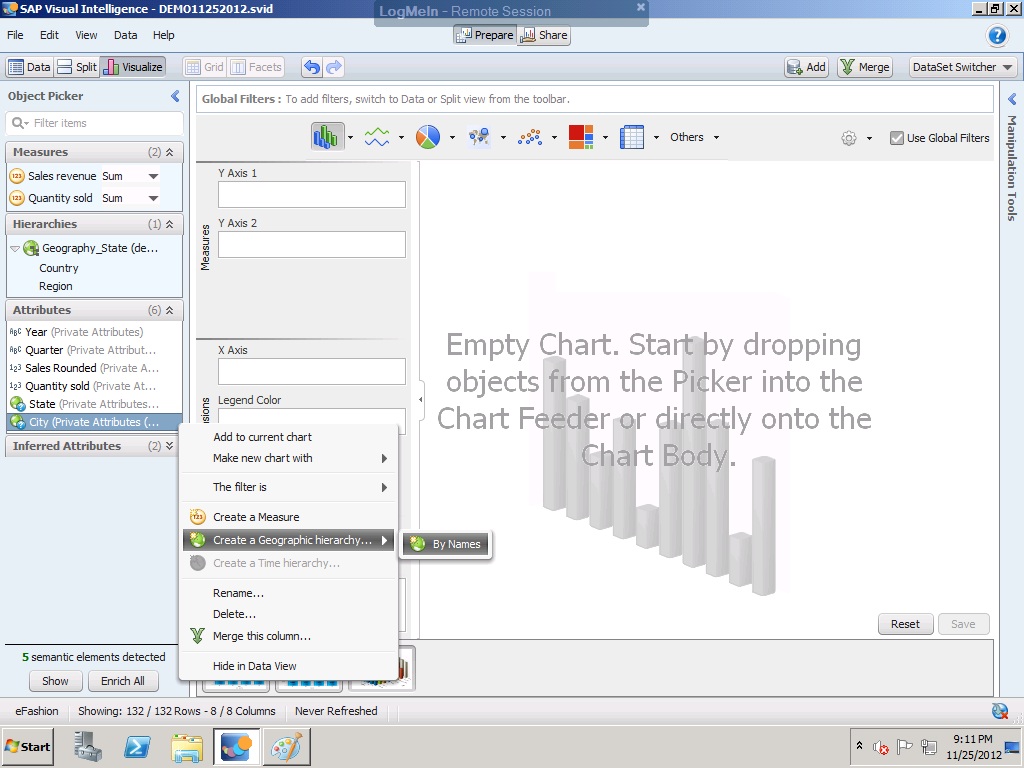The height and width of the screenshot is (768, 1024).
Task: Open The filter is submenu
Action: [x=288, y=487]
